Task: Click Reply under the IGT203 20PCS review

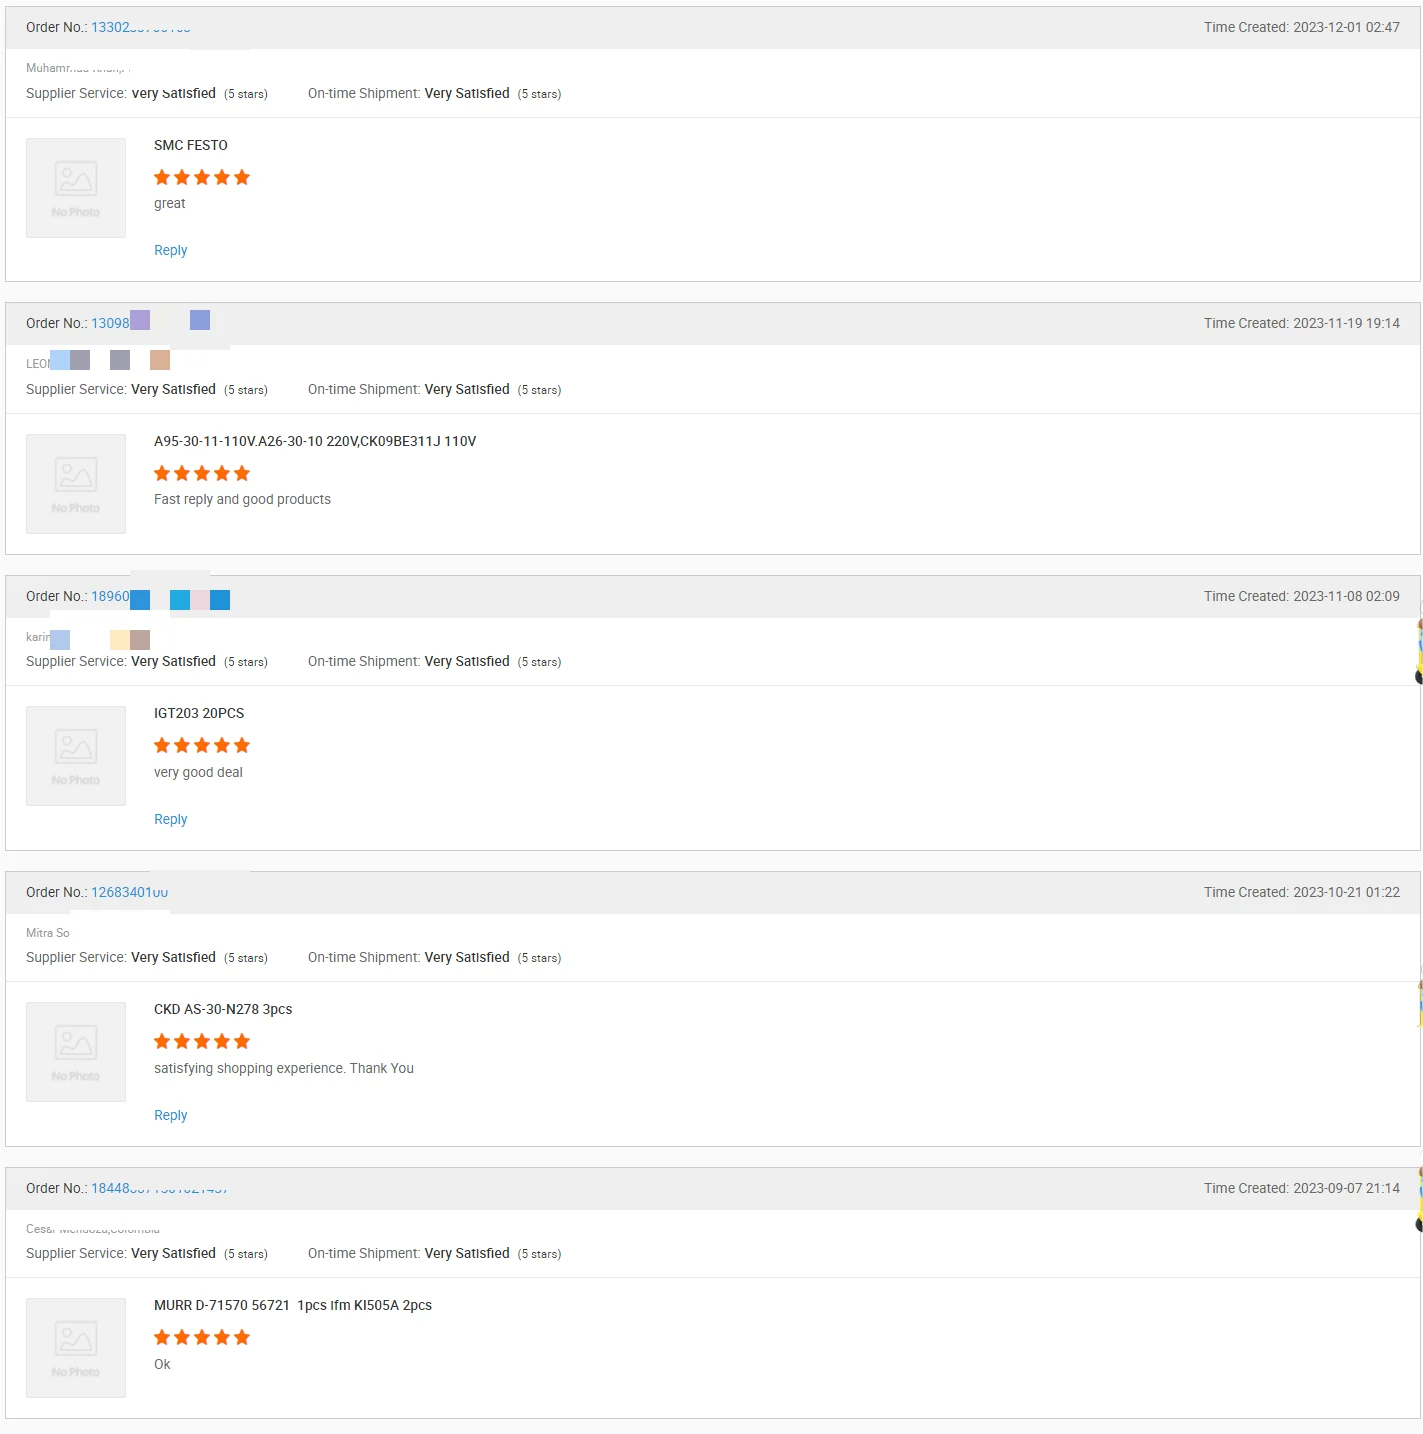Action: [170, 819]
